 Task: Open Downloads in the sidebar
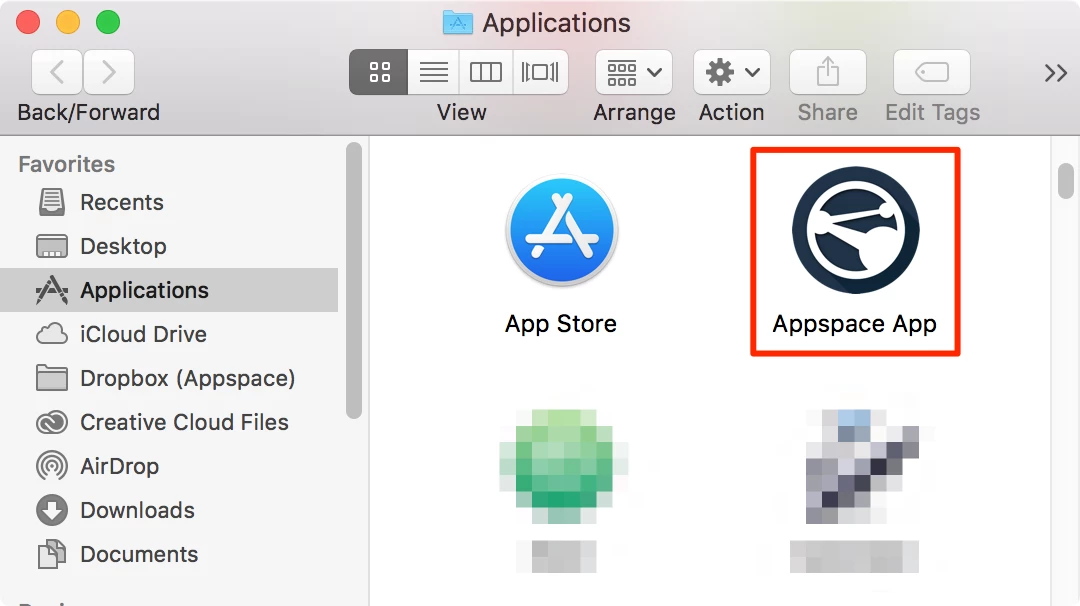click(169, 510)
